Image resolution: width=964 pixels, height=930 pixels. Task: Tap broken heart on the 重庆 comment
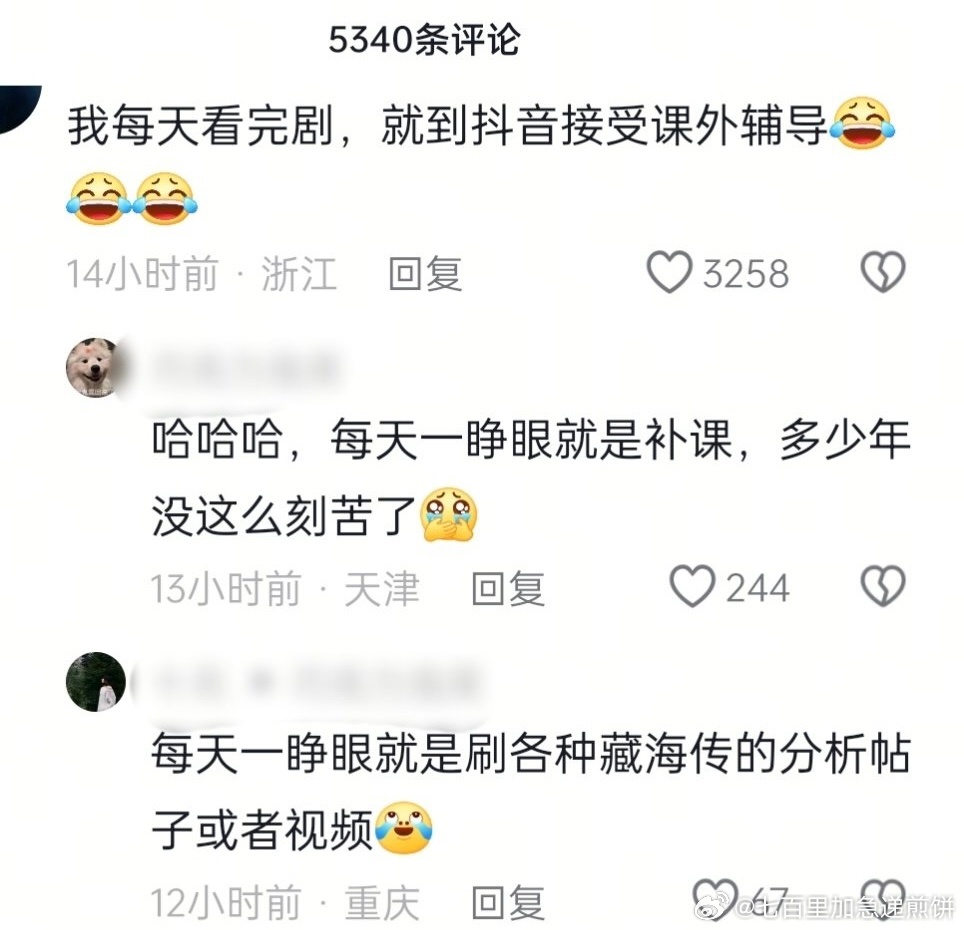coord(883,899)
